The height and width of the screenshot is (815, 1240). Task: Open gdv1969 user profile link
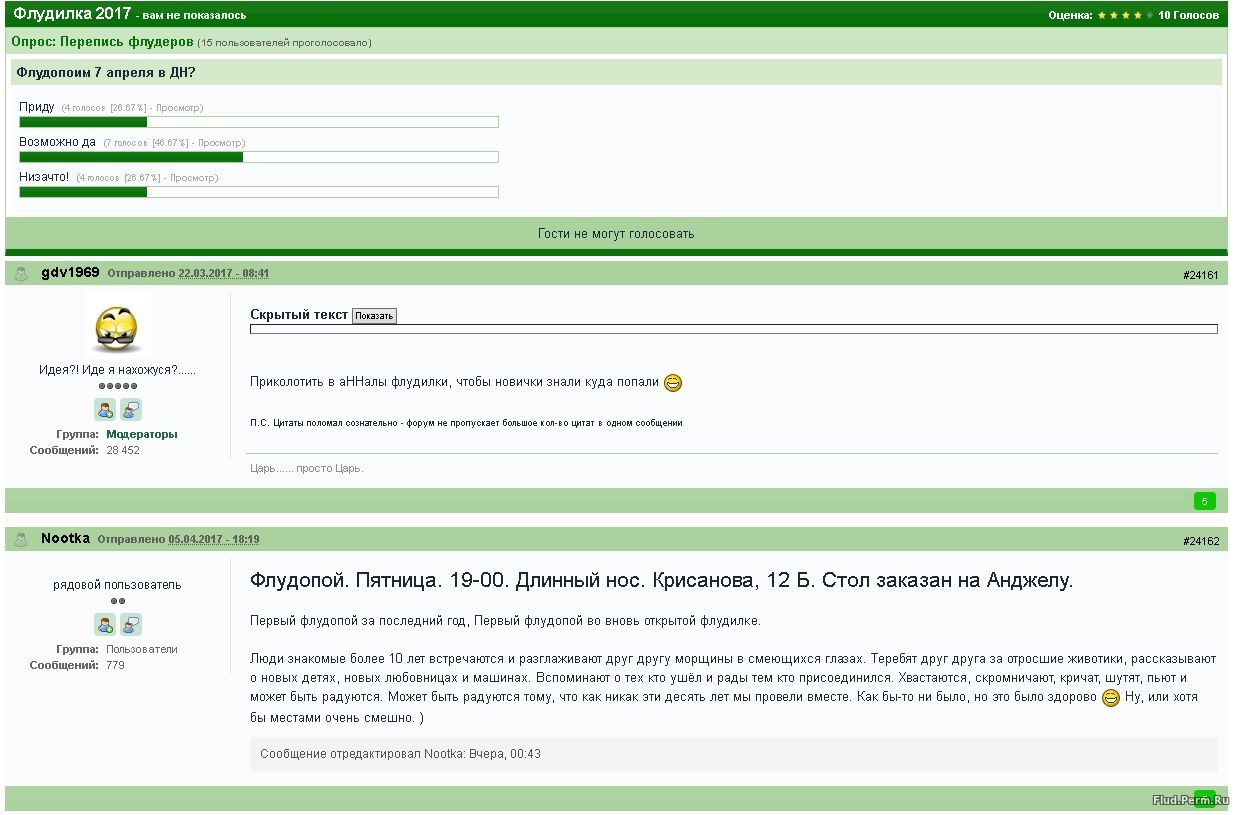click(70, 273)
